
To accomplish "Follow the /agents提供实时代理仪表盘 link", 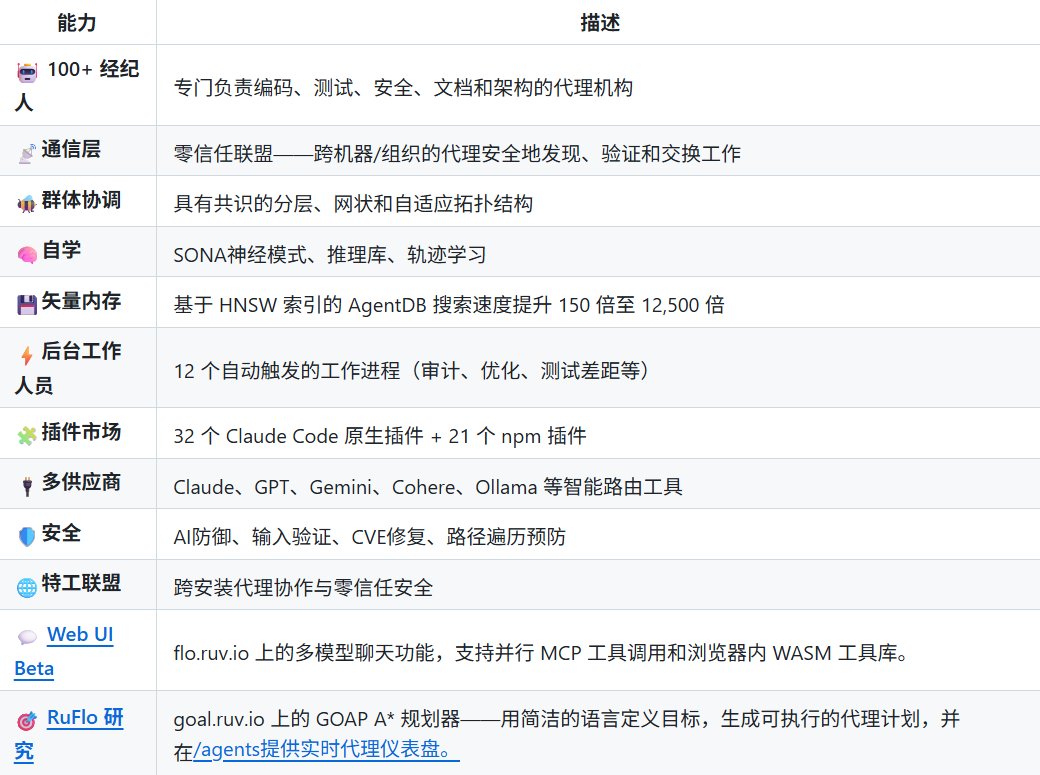I will [326, 750].
